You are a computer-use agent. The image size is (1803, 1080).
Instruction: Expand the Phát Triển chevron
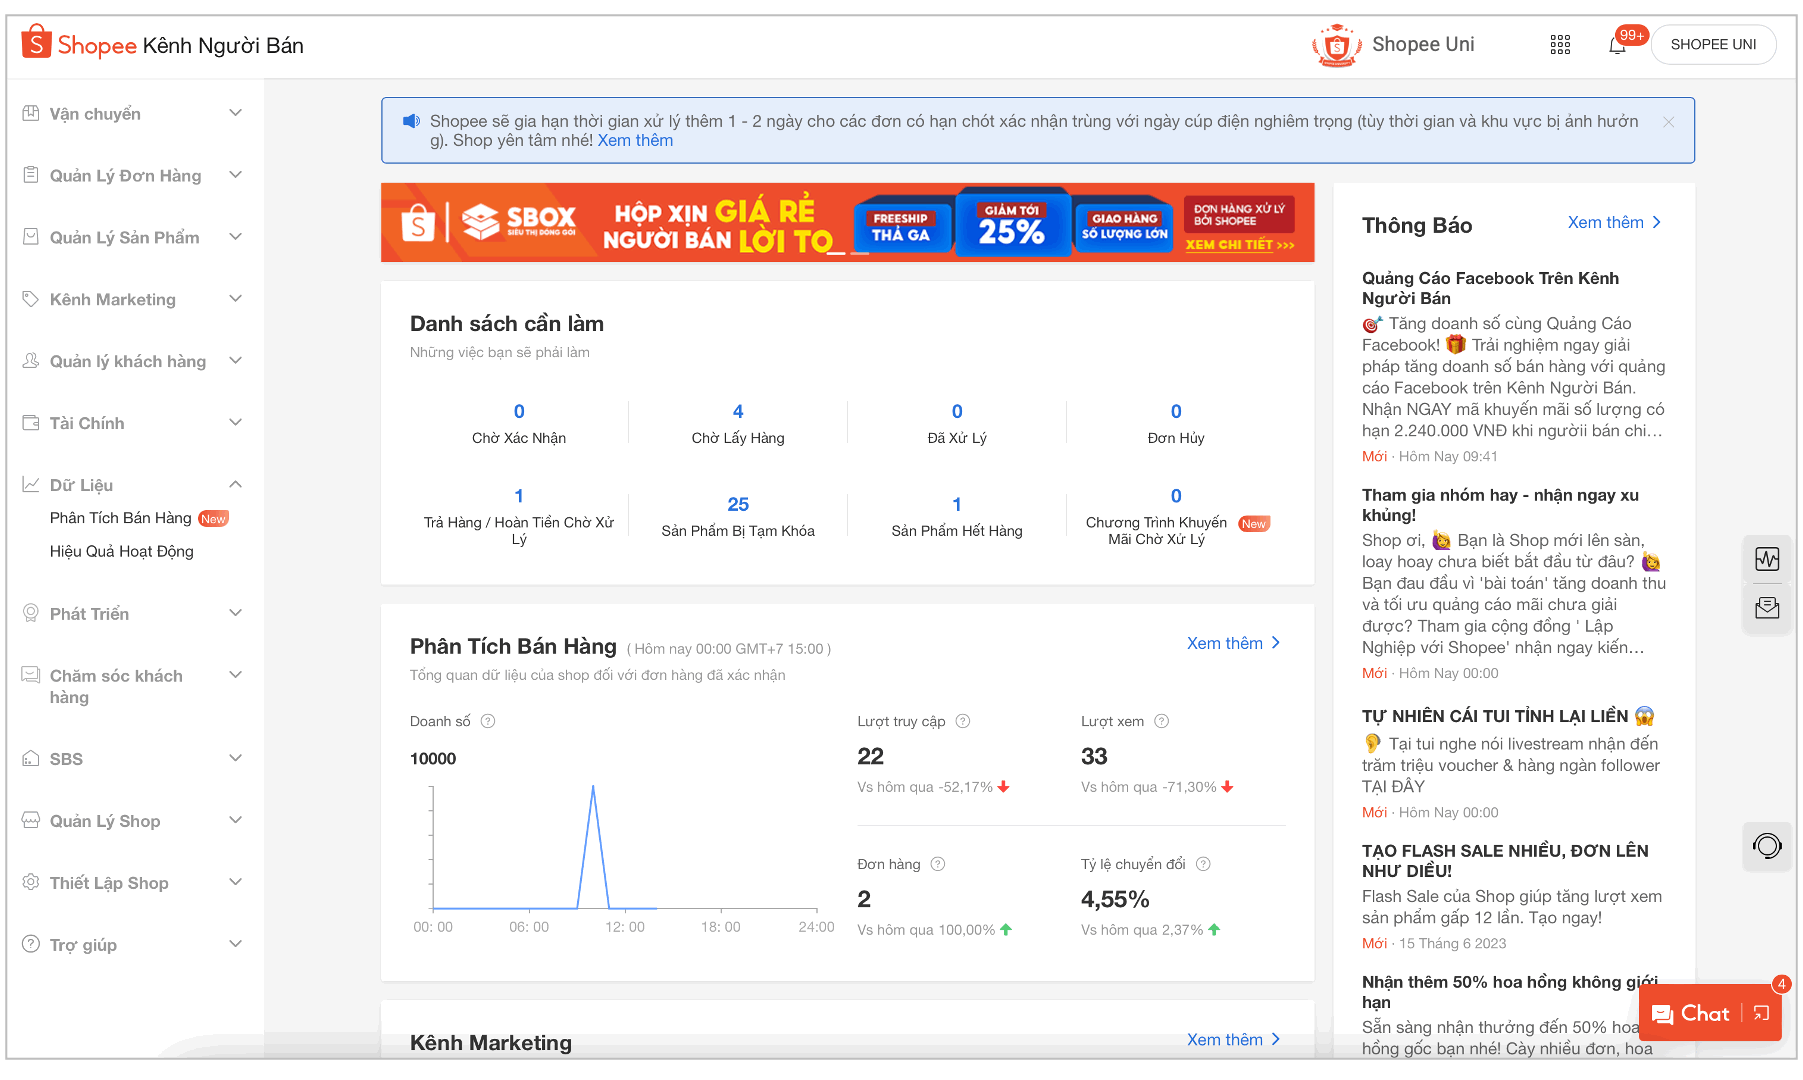[x=236, y=613]
